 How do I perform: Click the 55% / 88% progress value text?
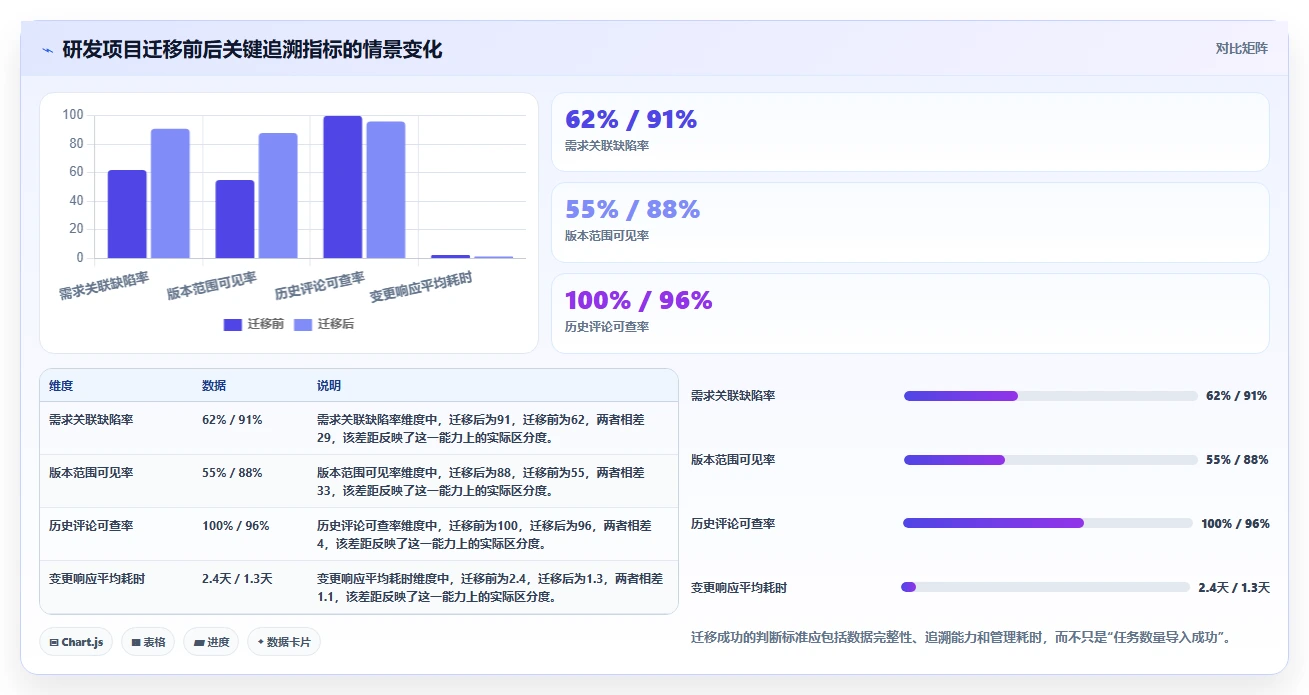point(1237,460)
